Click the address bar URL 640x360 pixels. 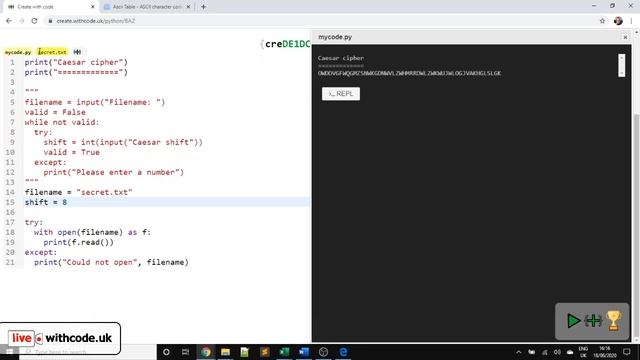[x=96, y=21]
